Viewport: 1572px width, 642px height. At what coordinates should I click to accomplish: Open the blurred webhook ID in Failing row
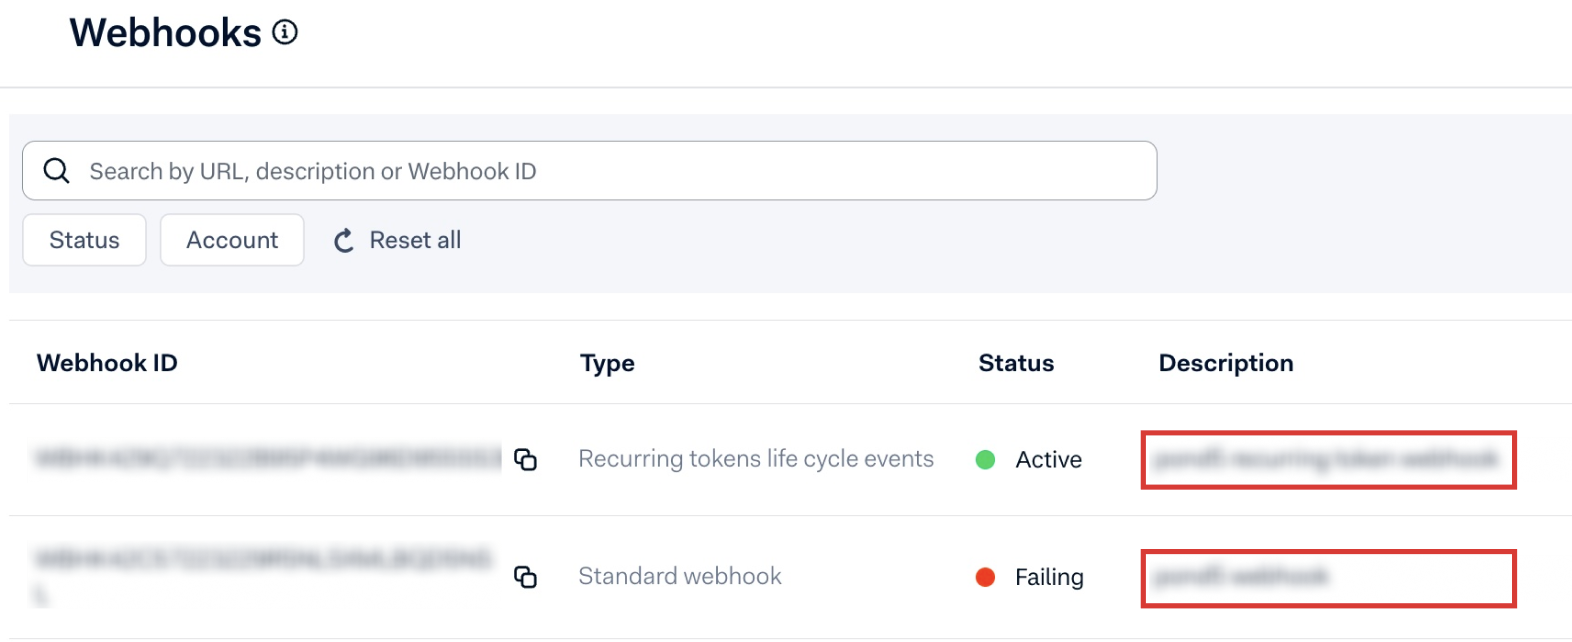[263, 576]
